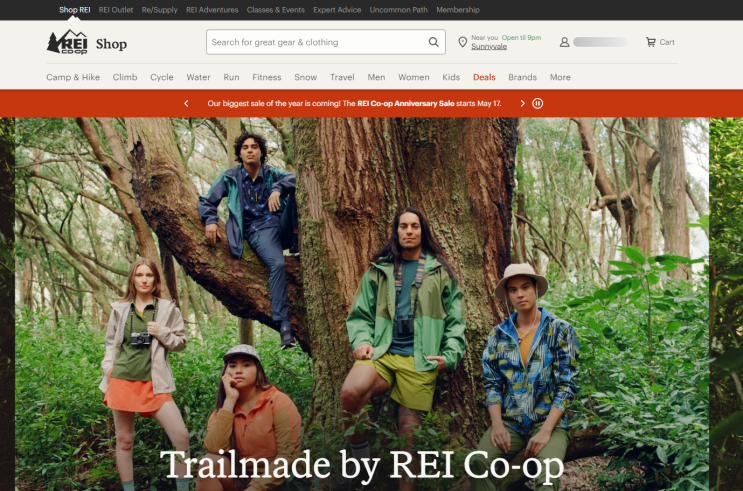
Task: Open Classes & Events
Action: 276,10
